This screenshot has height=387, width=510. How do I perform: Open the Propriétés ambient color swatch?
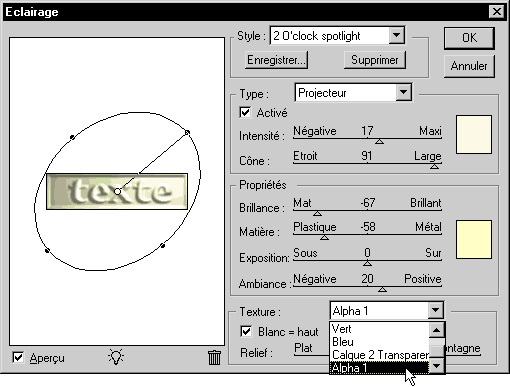[474, 239]
